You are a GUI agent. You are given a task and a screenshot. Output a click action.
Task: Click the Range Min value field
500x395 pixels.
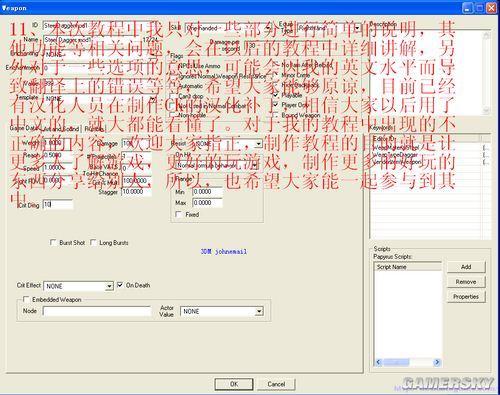(207, 192)
